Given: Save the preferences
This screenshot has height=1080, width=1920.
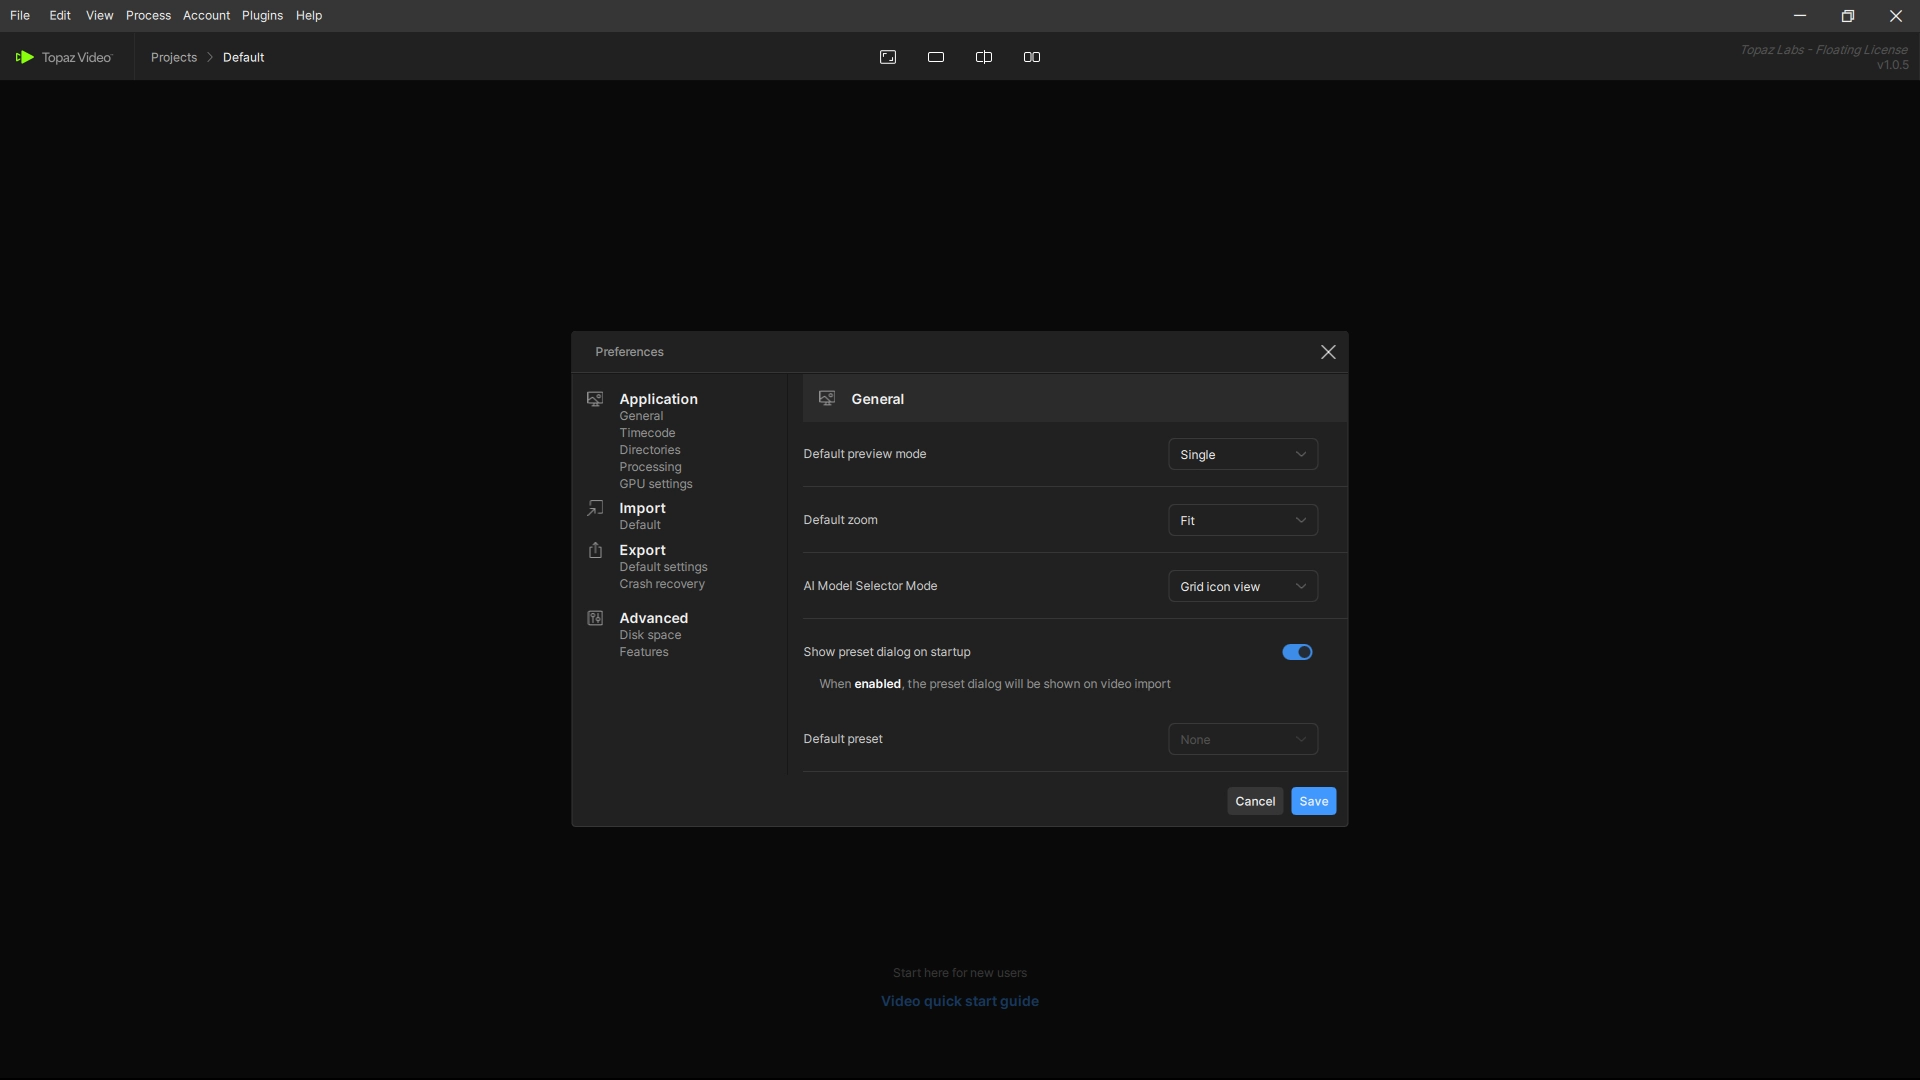Looking at the screenshot, I should point(1313,801).
